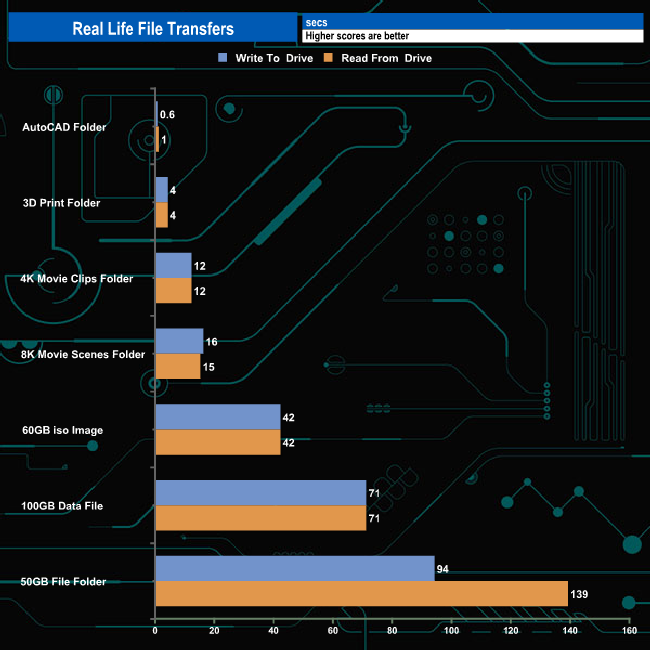Click the blue Write To Drive legend swatch
This screenshot has width=650, height=650.
223,58
